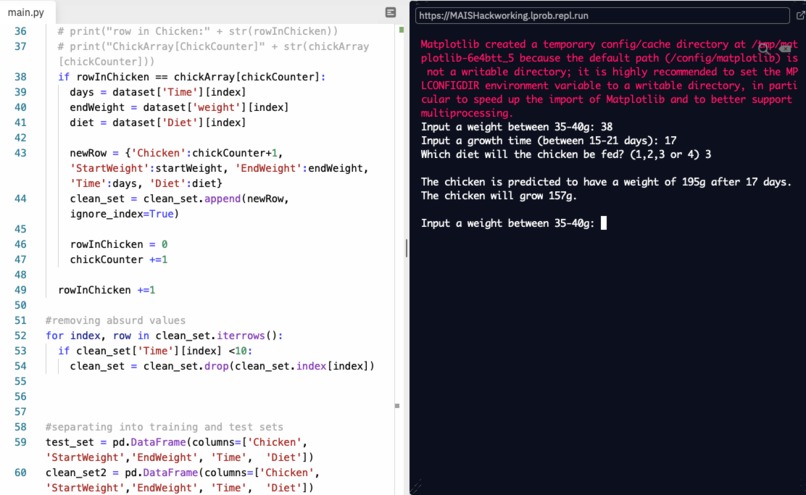Screen dimensions: 806x495
Task: Click the 'if rowInChicken == chickArray[chickCounter]:' line
Action: [x=192, y=77]
